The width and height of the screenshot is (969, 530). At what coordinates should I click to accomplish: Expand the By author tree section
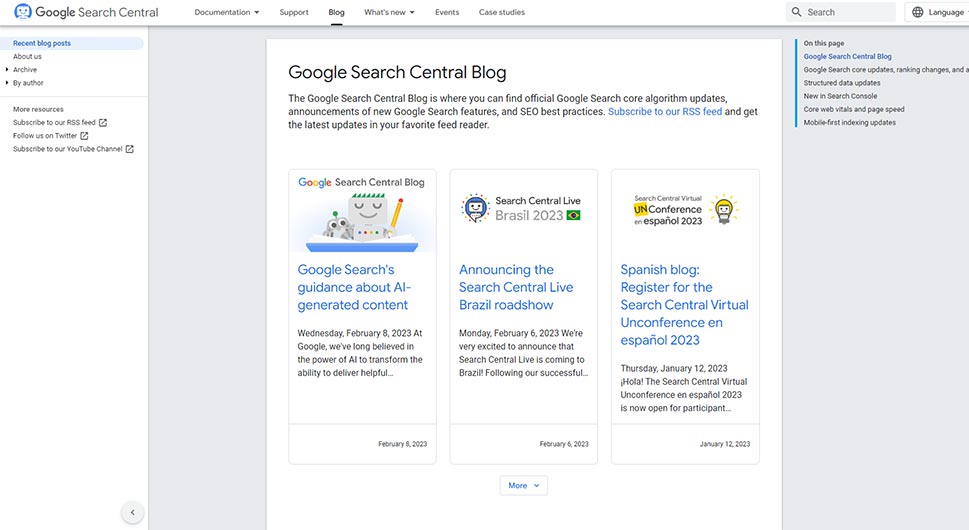(28, 83)
